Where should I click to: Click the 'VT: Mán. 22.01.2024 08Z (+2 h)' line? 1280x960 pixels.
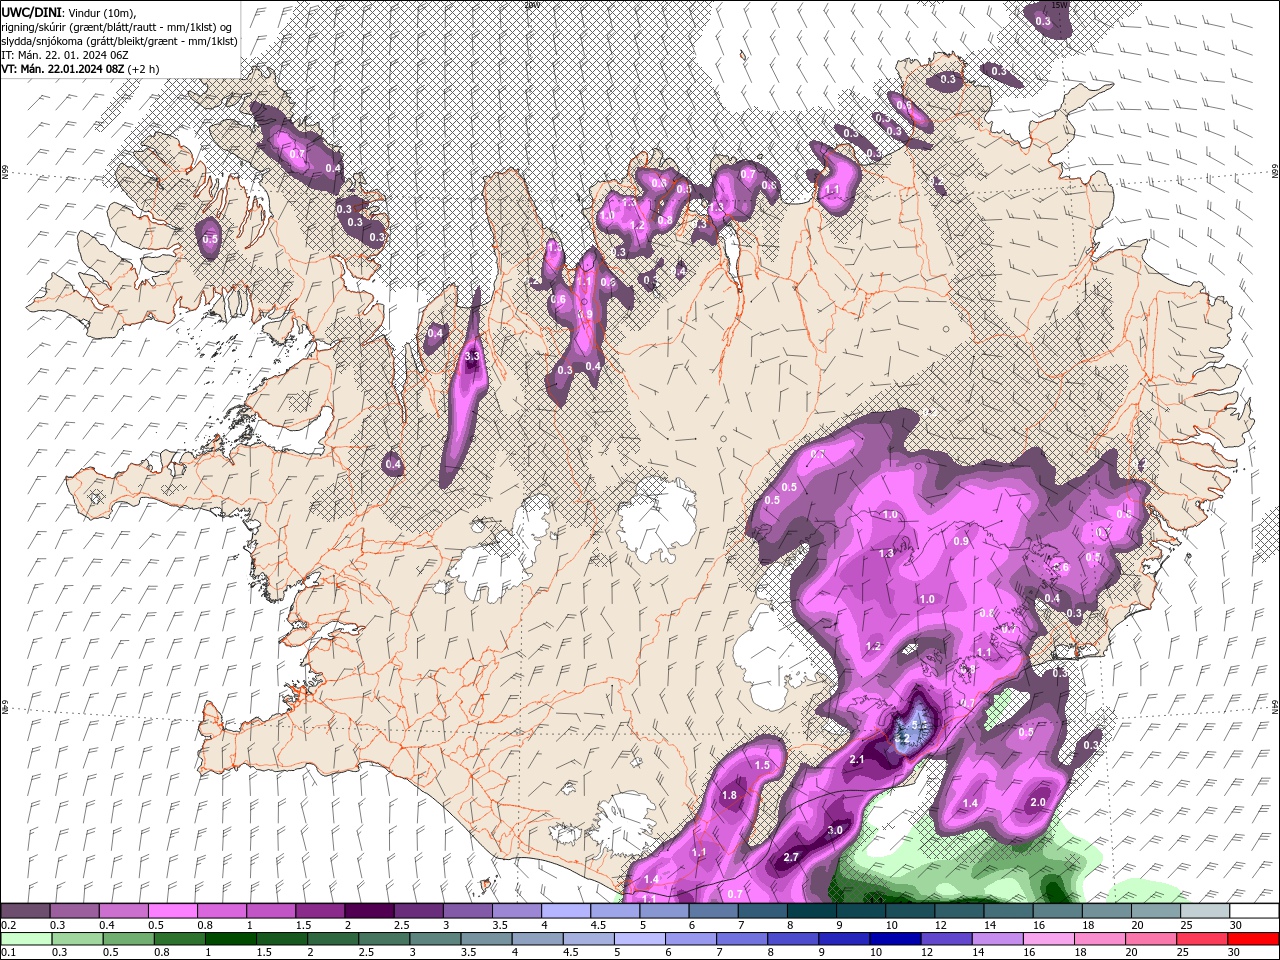pyautogui.click(x=80, y=69)
